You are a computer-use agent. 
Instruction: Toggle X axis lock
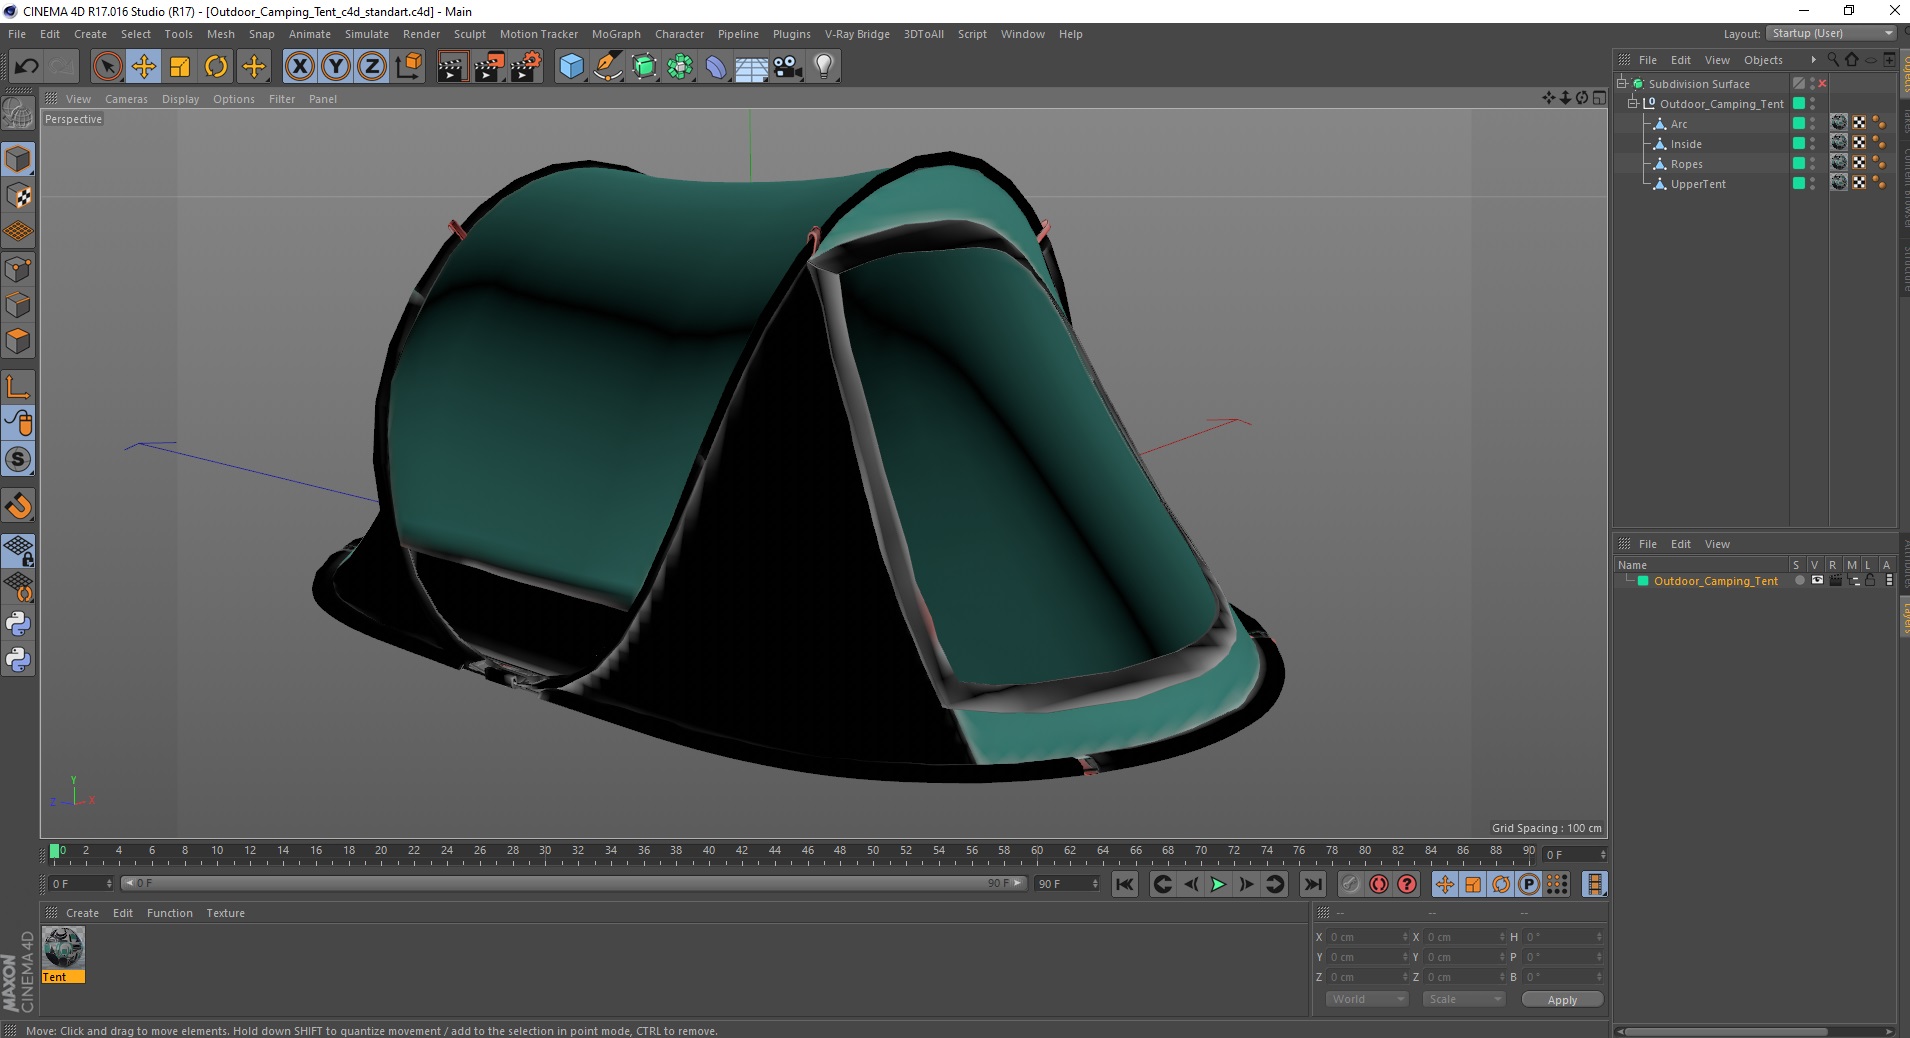[299, 67]
